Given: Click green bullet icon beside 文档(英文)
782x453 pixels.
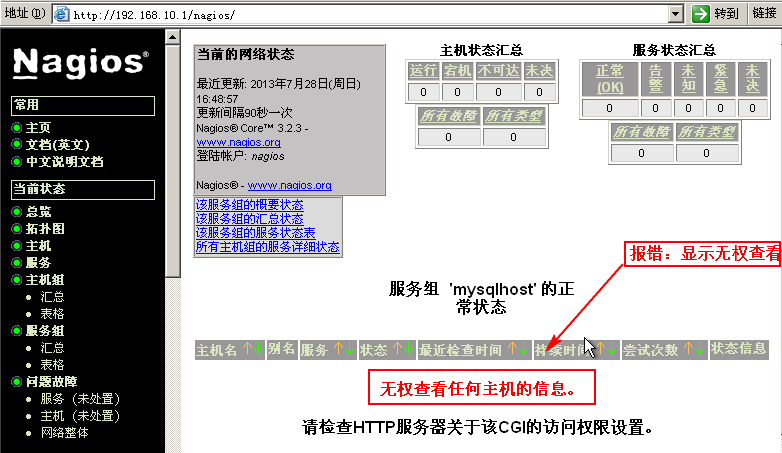Looking at the screenshot, I should (16, 145).
